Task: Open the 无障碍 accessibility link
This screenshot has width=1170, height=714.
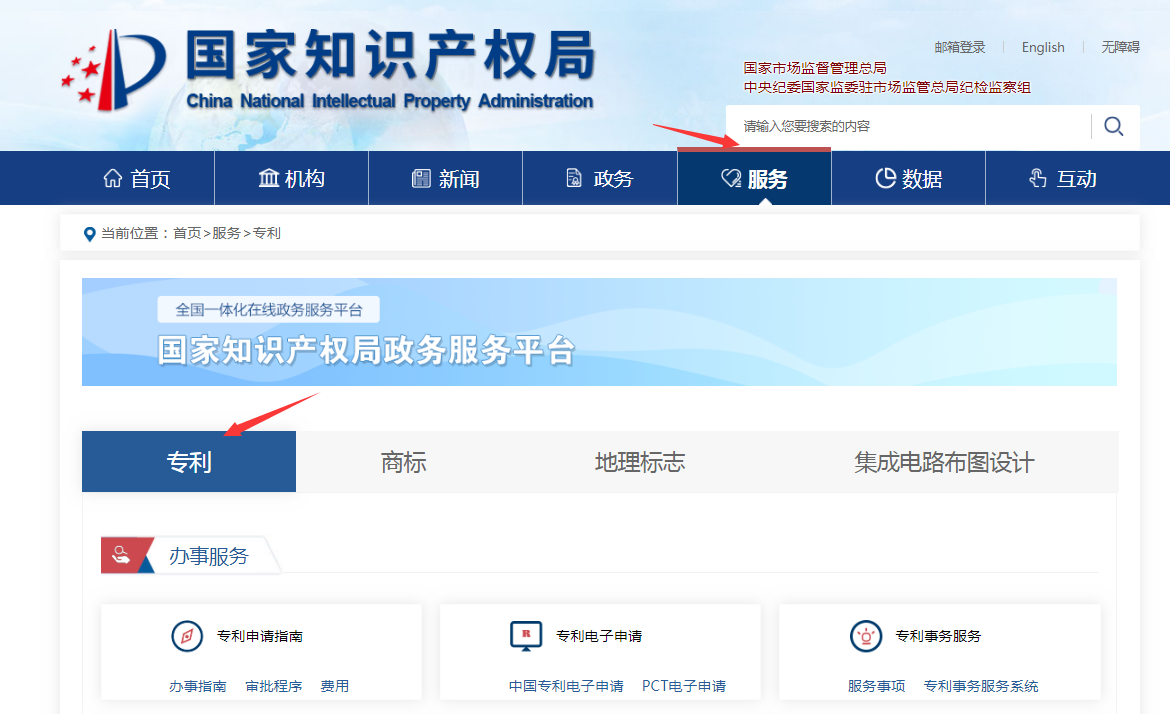Action: pyautogui.click(x=1121, y=47)
